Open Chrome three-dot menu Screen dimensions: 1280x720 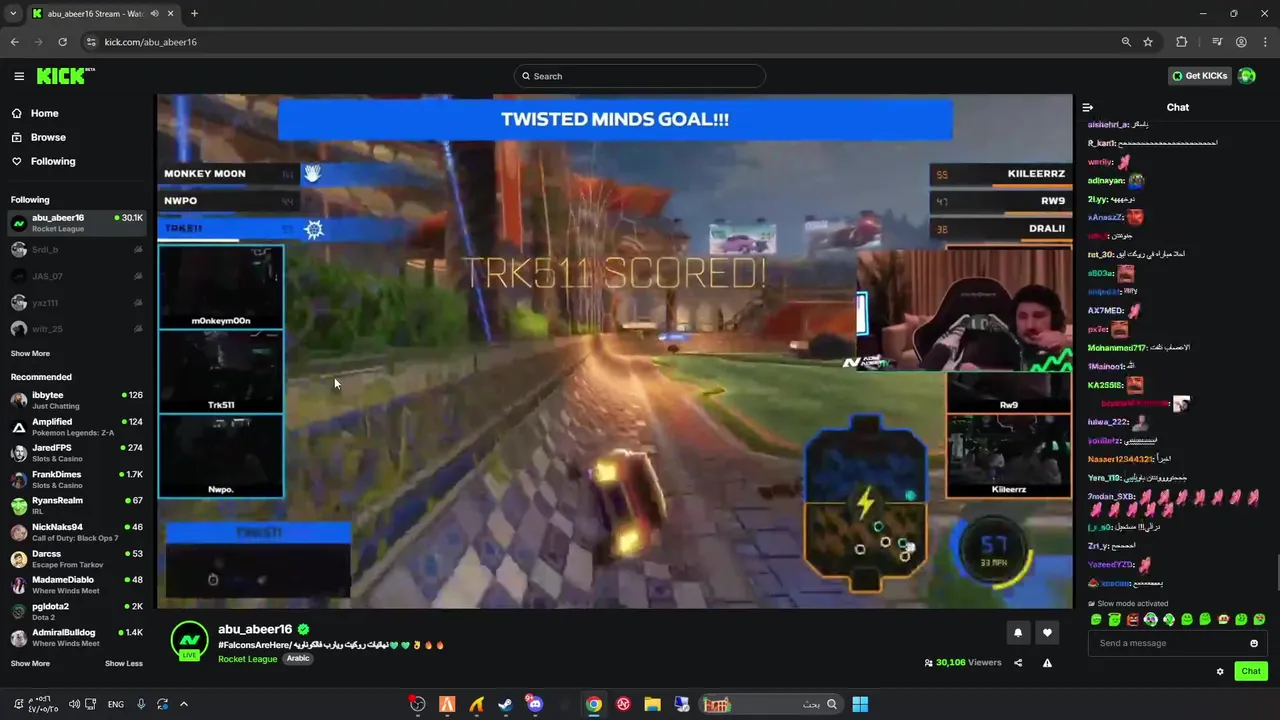[x=1265, y=42]
